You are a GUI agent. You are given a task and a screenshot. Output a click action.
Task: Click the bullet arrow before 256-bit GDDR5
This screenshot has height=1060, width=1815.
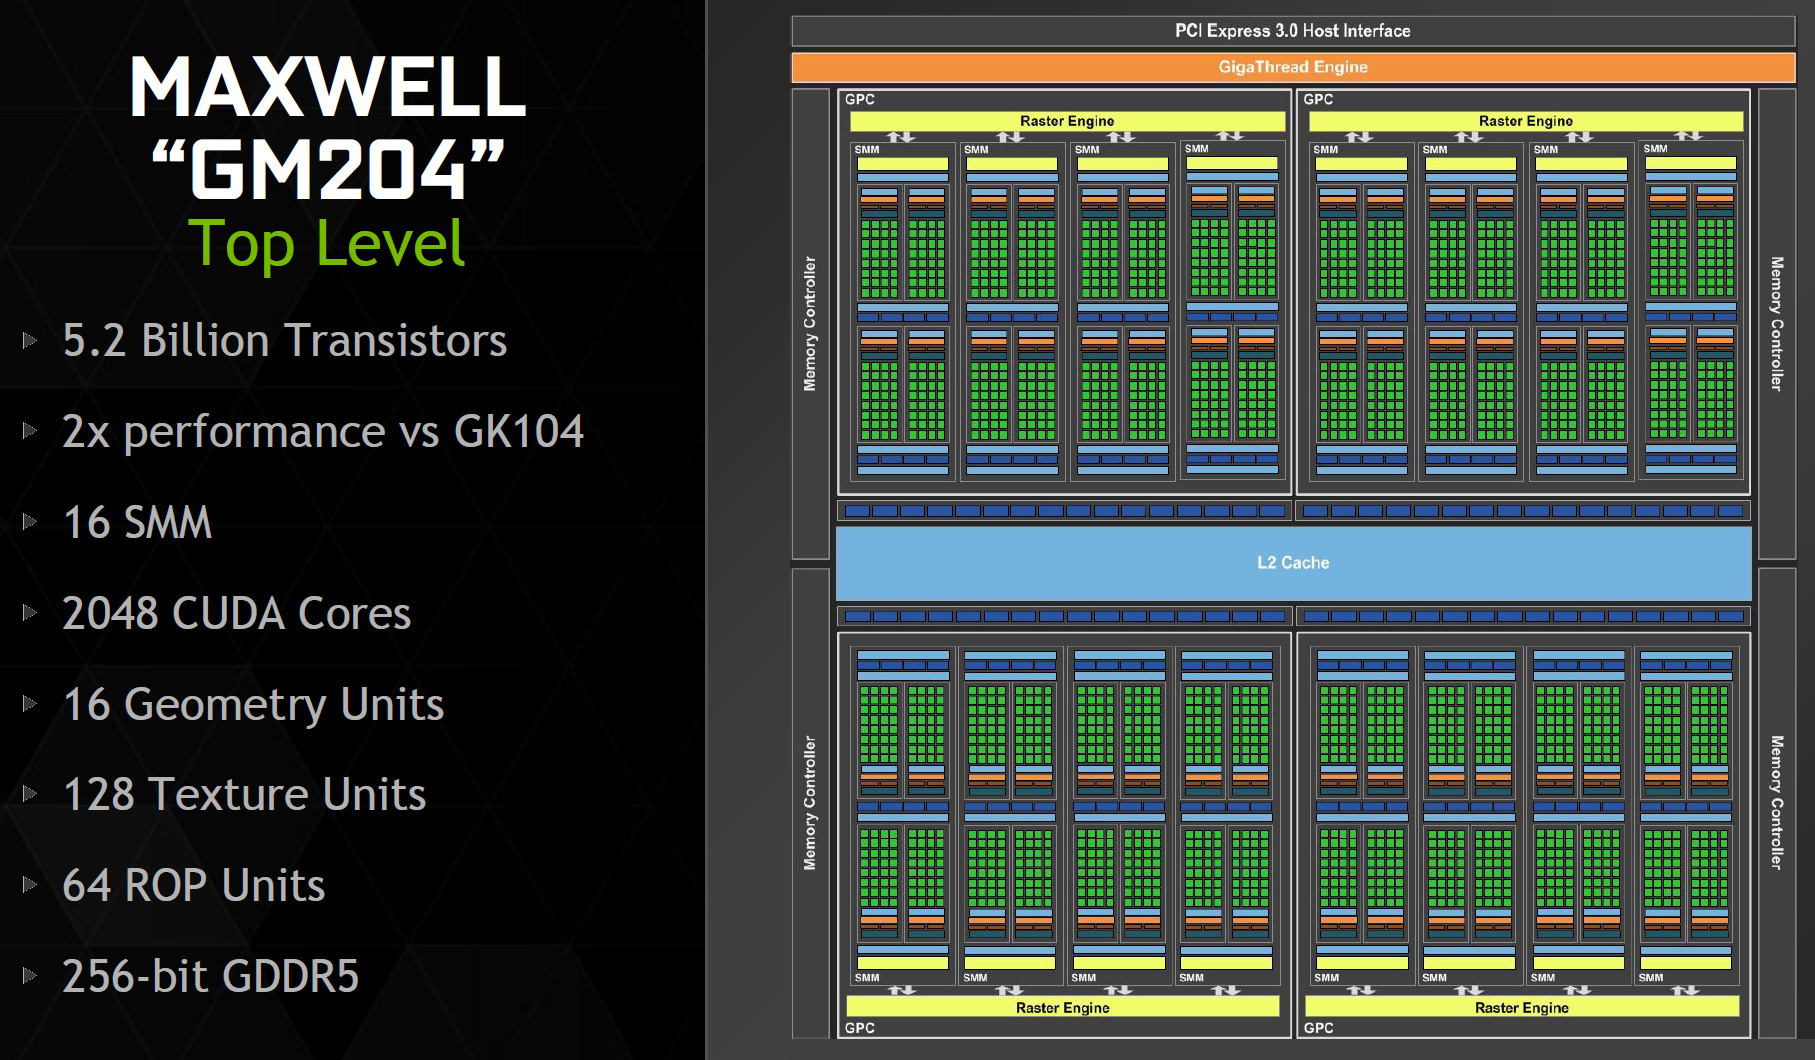(x=30, y=975)
